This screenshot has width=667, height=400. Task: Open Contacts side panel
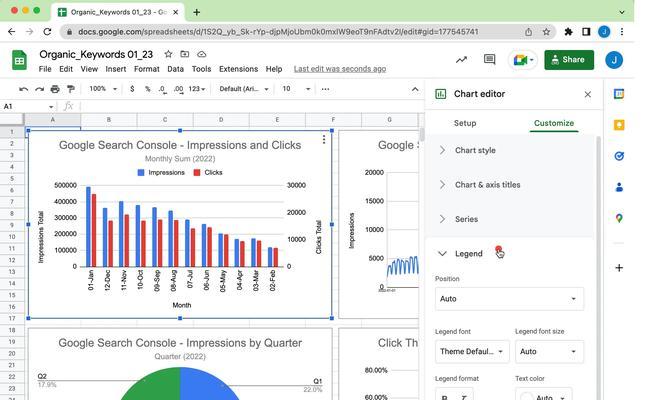tap(619, 187)
